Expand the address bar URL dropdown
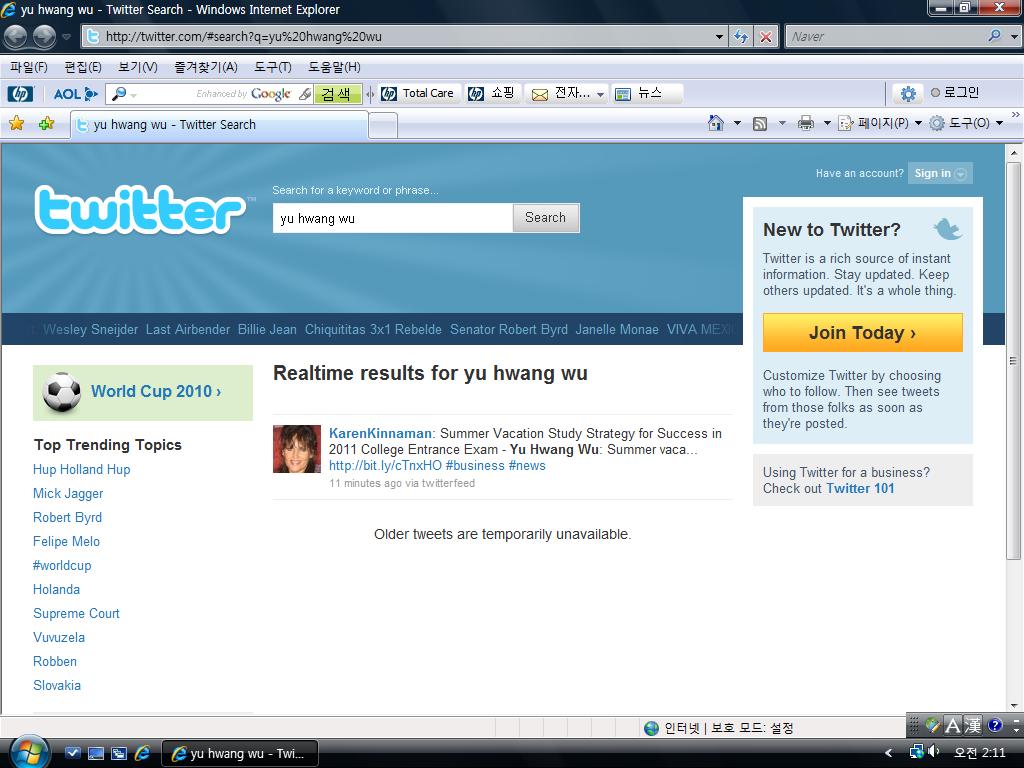Screen dimensions: 1024x768 point(719,37)
